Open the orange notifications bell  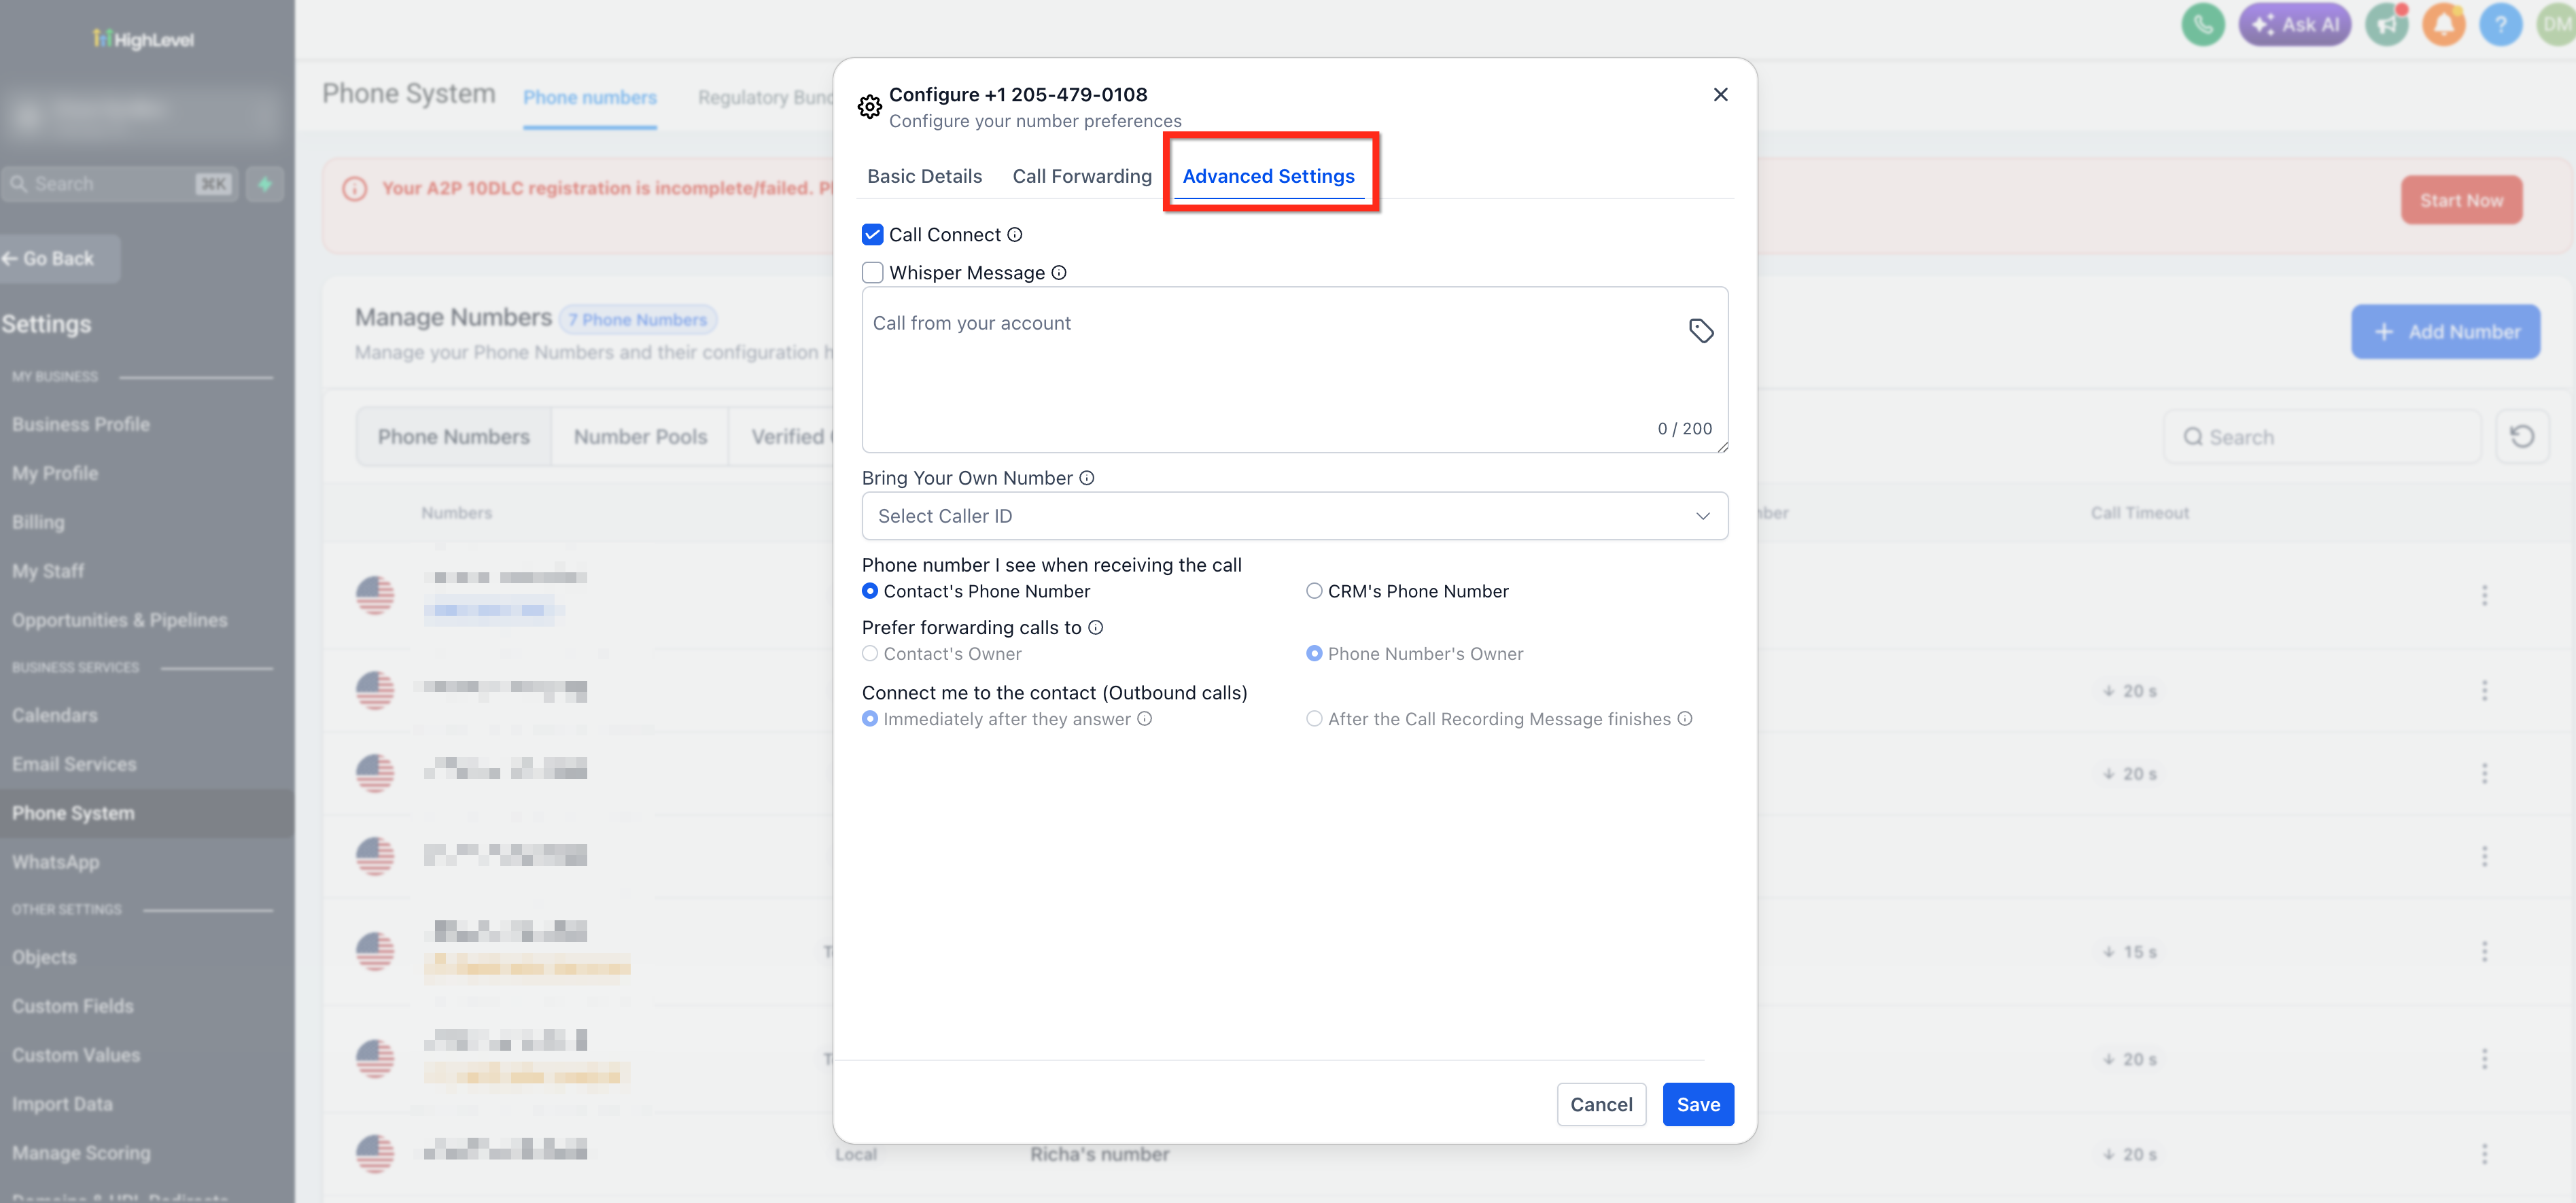pos(2444,25)
